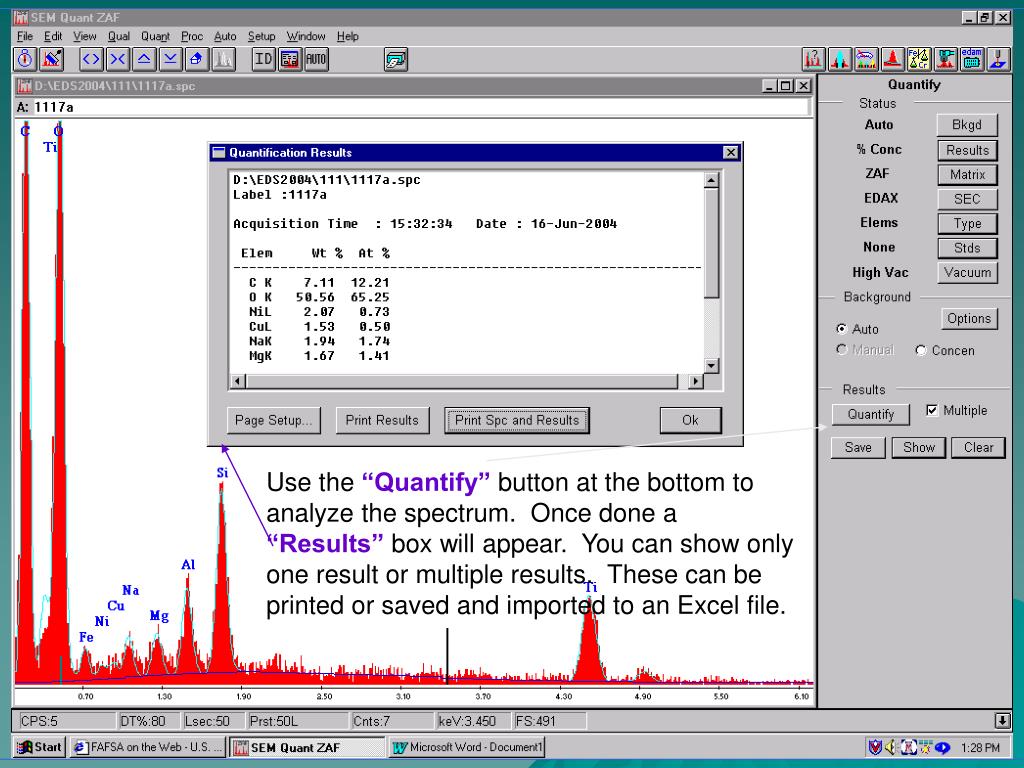Click the Clear results button
This screenshot has width=1024, height=768.
978,447
